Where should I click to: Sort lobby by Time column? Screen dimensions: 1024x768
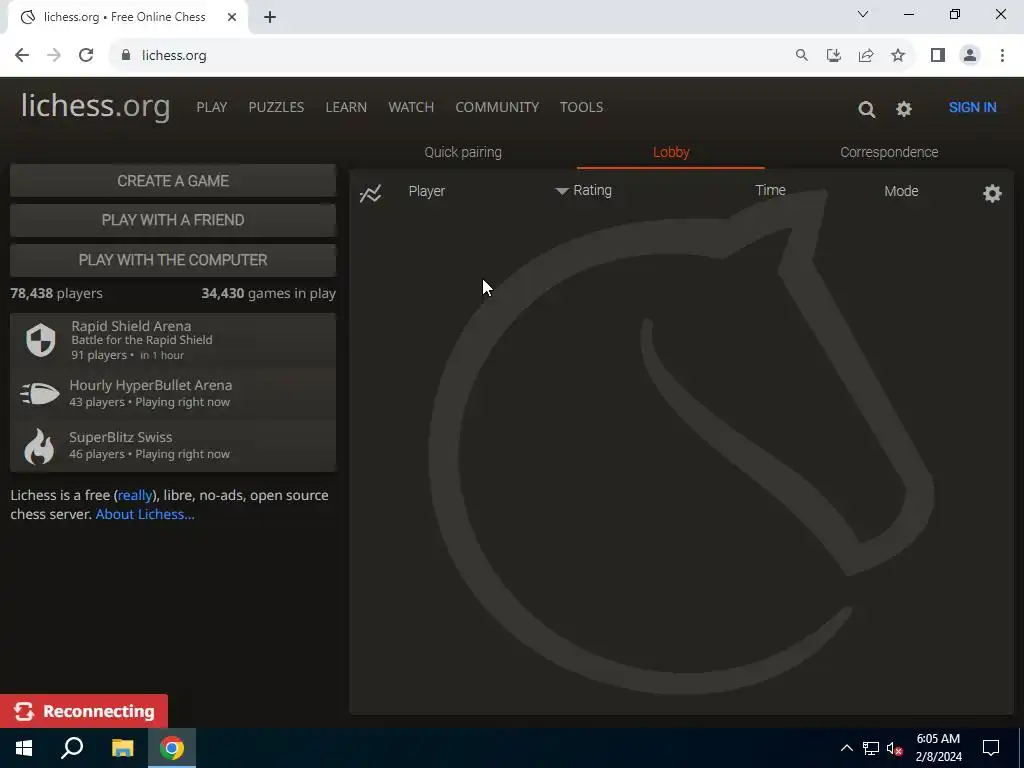(x=770, y=190)
